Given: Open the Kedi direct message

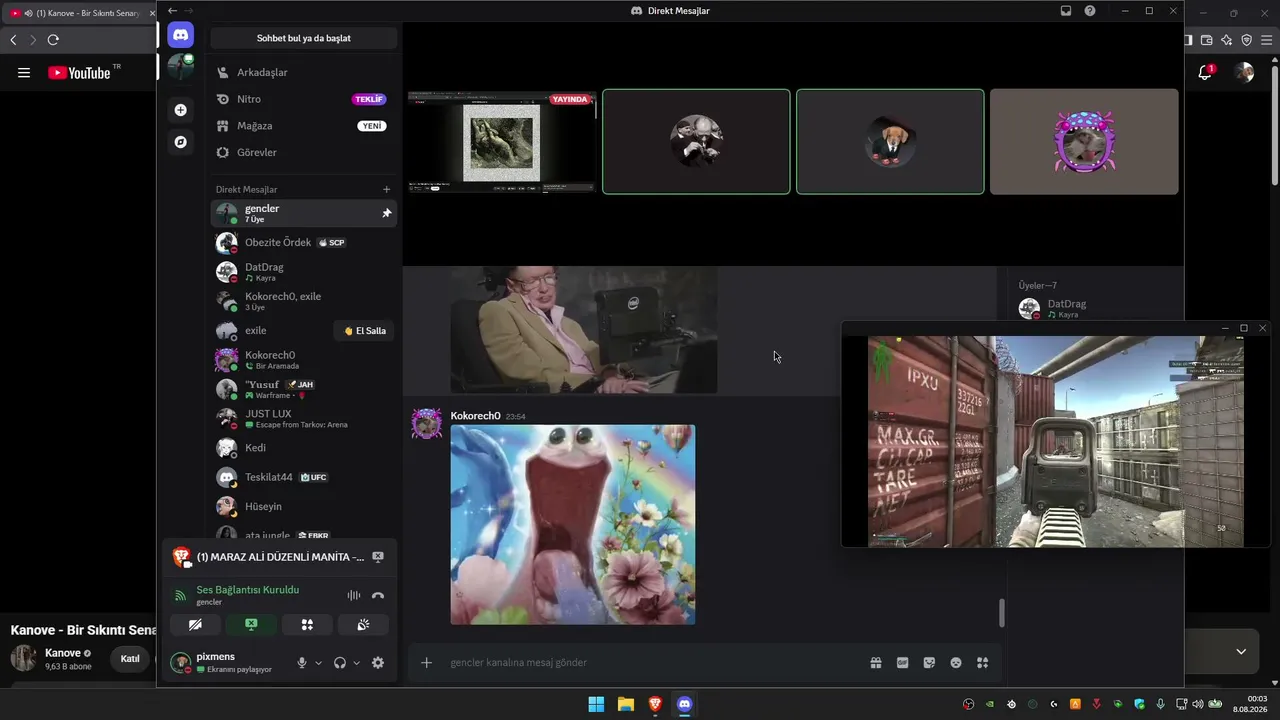Looking at the screenshot, I should 304,448.
